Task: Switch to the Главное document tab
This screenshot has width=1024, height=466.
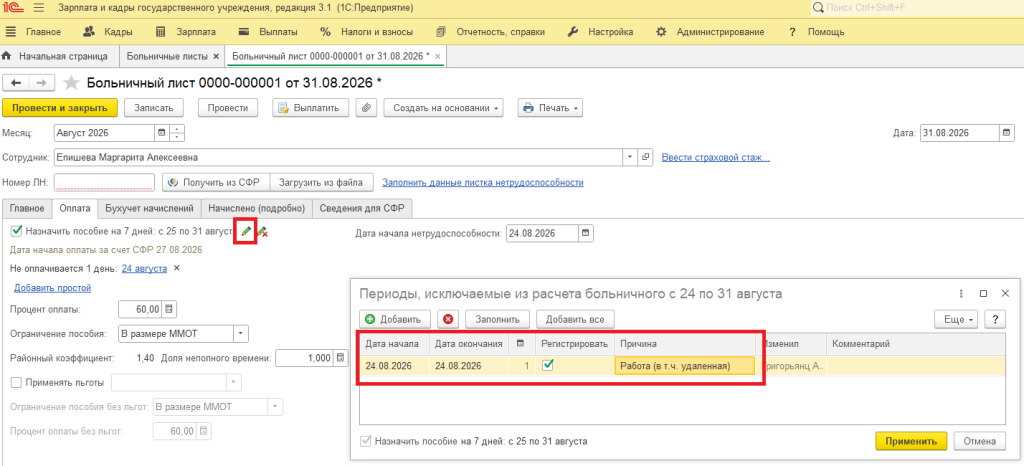Action: click(x=27, y=208)
